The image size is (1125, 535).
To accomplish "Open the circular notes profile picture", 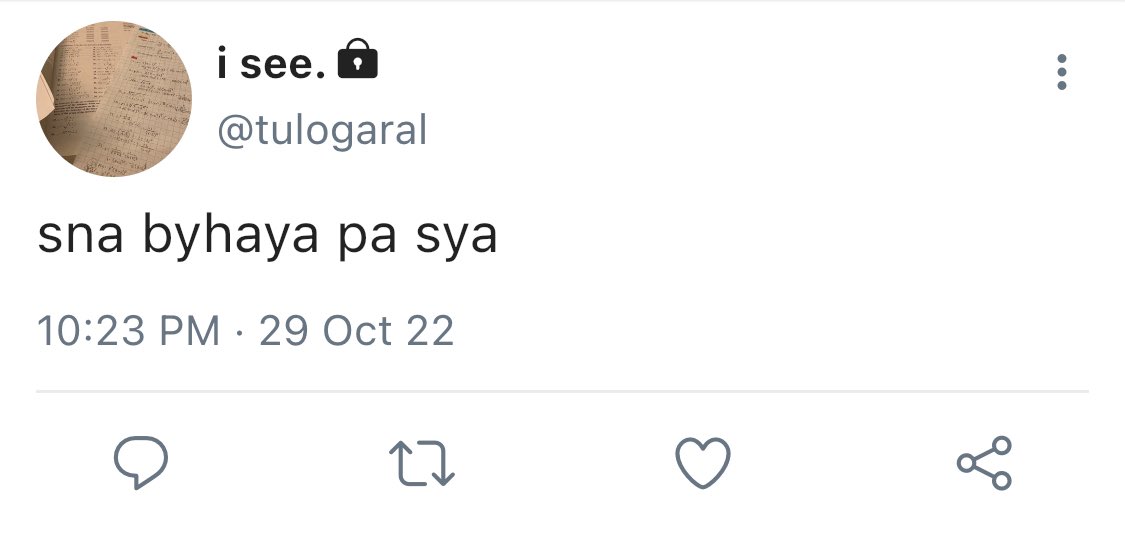I will pos(114,99).
